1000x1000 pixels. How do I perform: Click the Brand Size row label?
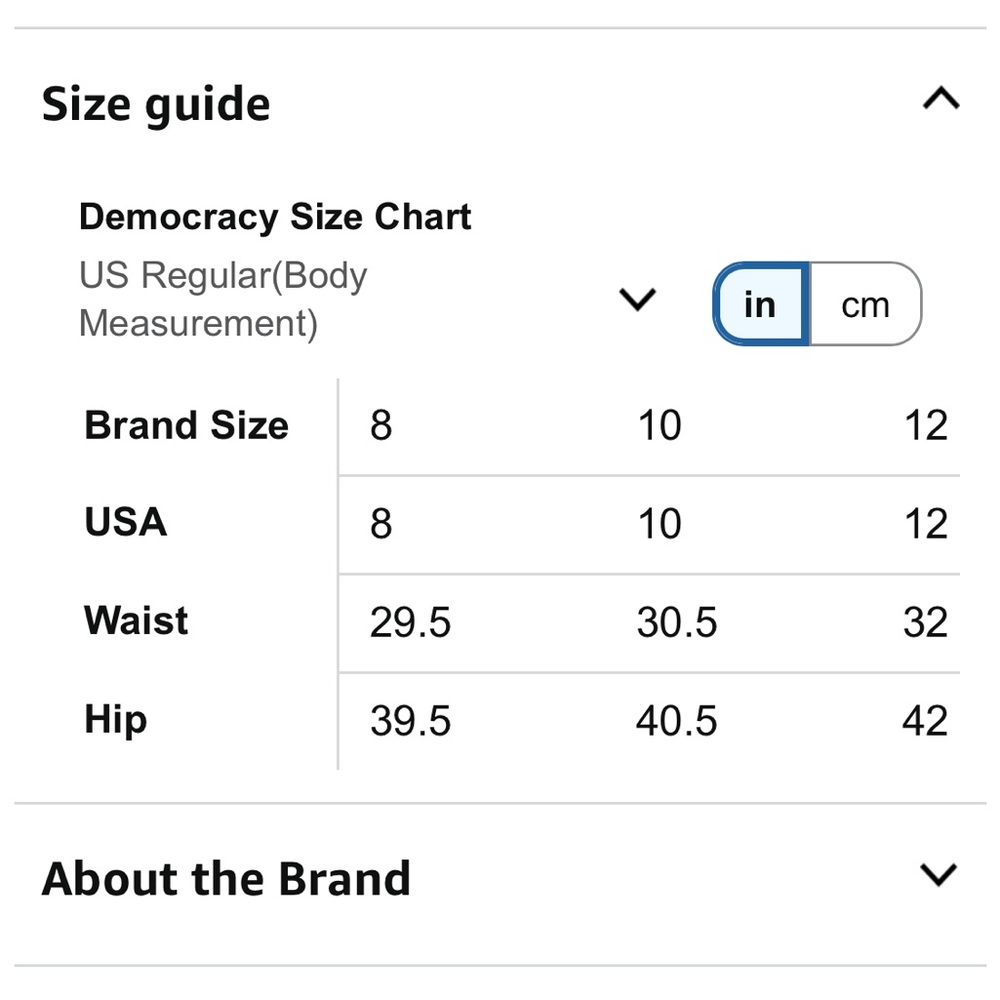[x=186, y=425]
